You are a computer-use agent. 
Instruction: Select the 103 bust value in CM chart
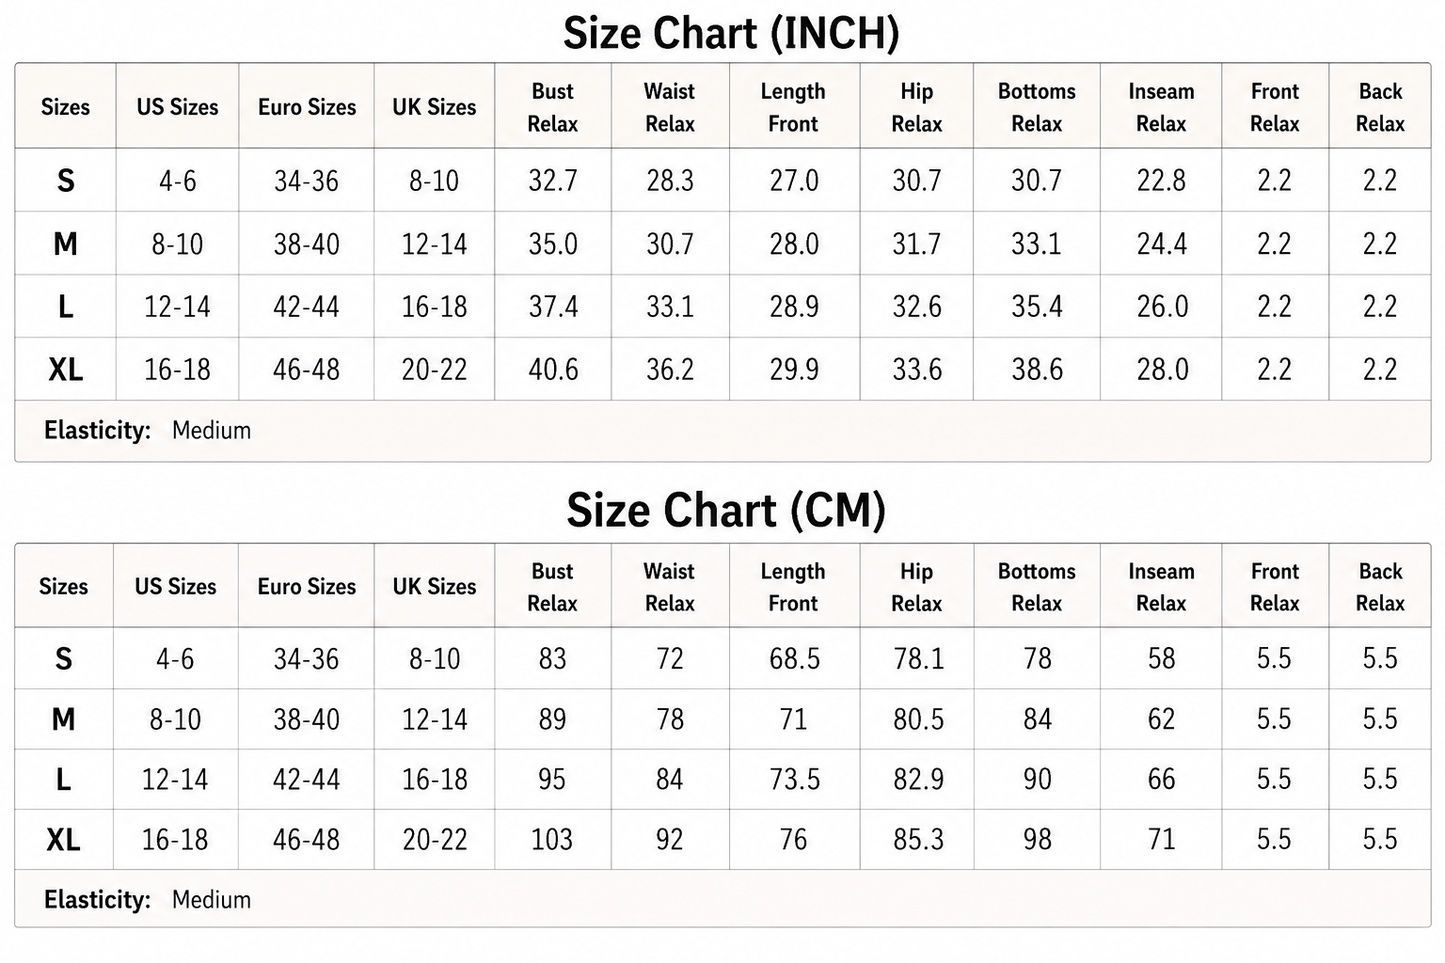(x=552, y=840)
